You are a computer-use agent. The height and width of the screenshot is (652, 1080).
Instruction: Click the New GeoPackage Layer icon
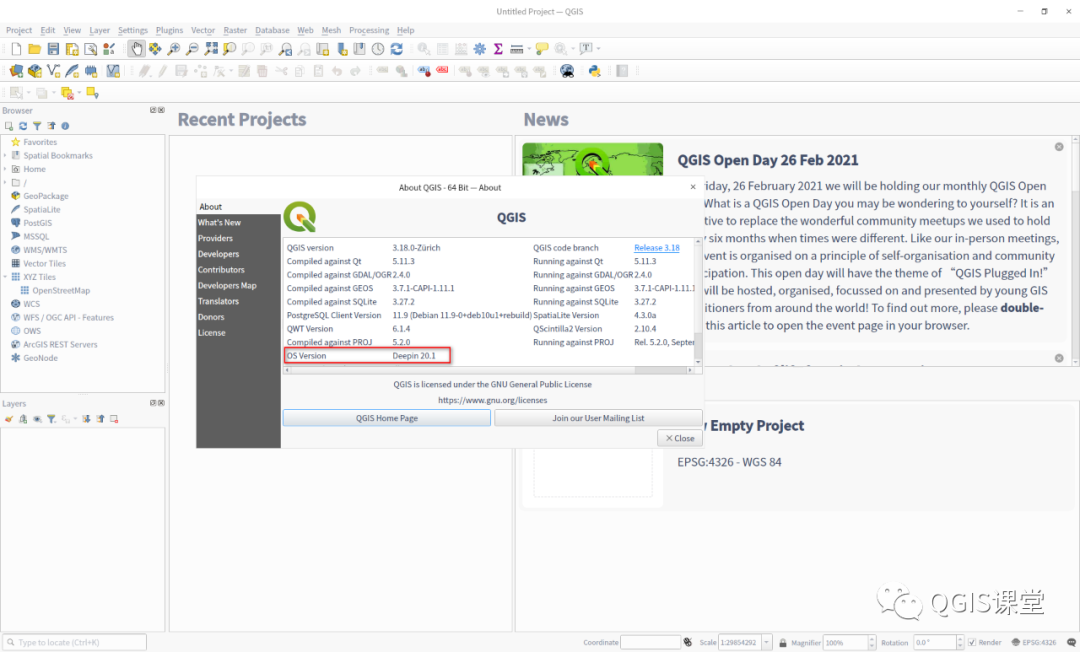(34, 71)
